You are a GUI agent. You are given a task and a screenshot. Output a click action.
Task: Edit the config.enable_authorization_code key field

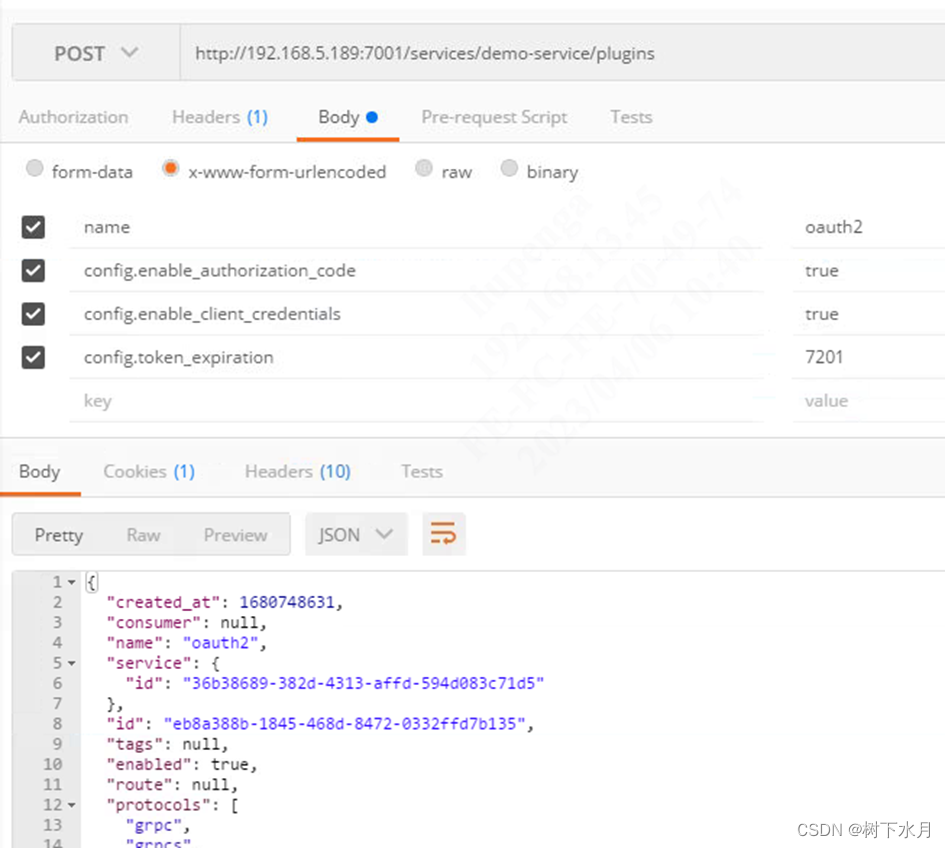pos(416,271)
